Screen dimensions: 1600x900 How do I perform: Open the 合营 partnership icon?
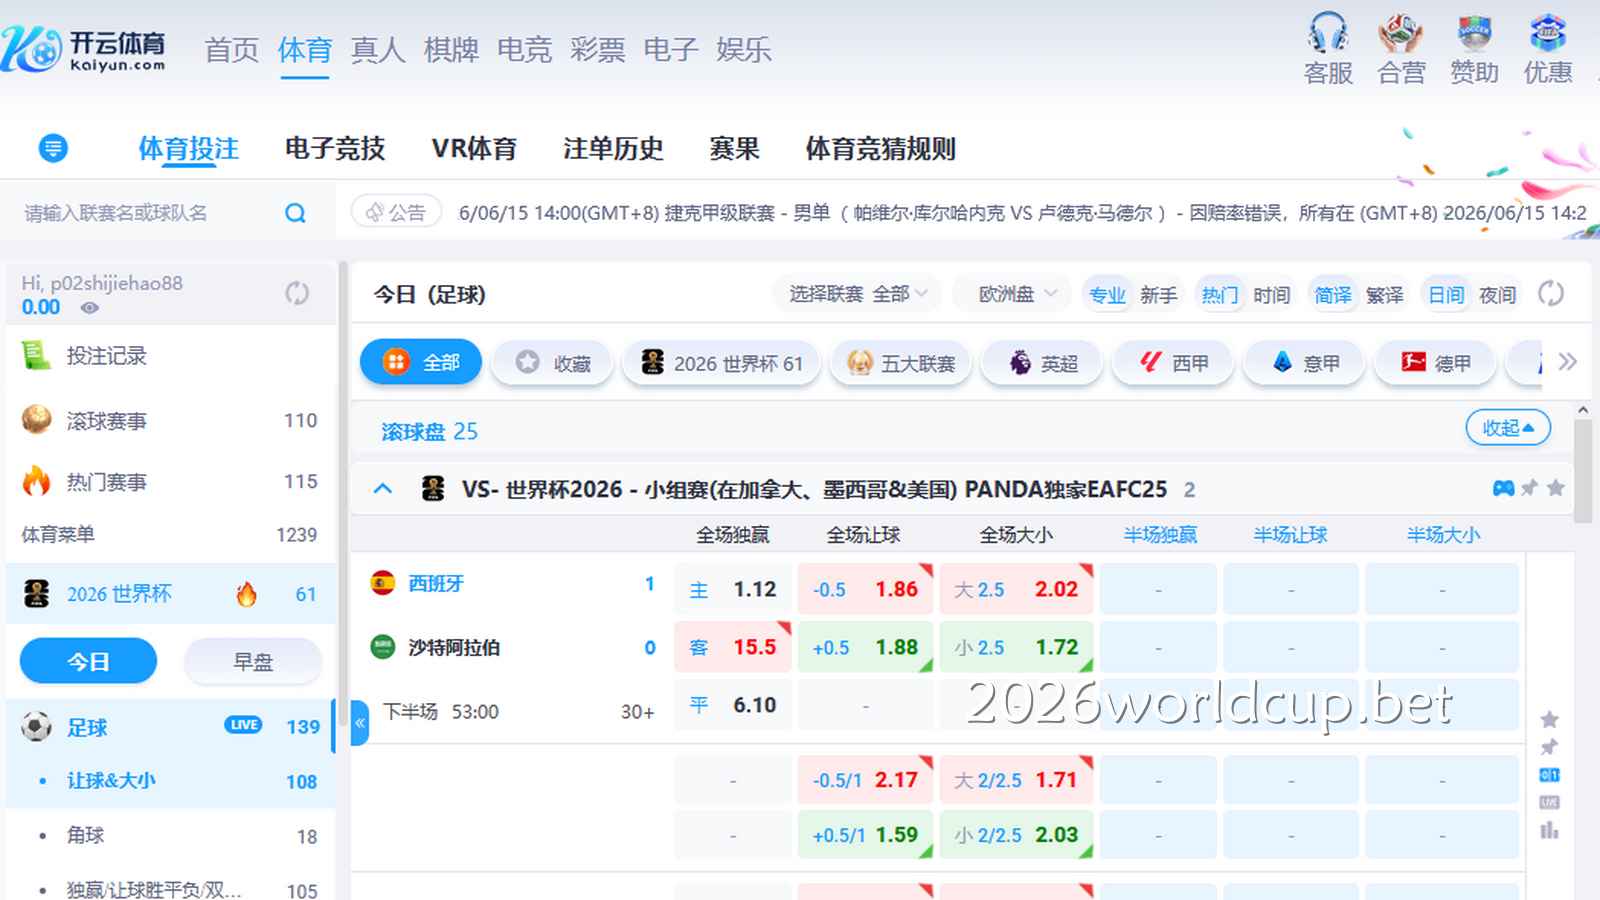point(1401,49)
